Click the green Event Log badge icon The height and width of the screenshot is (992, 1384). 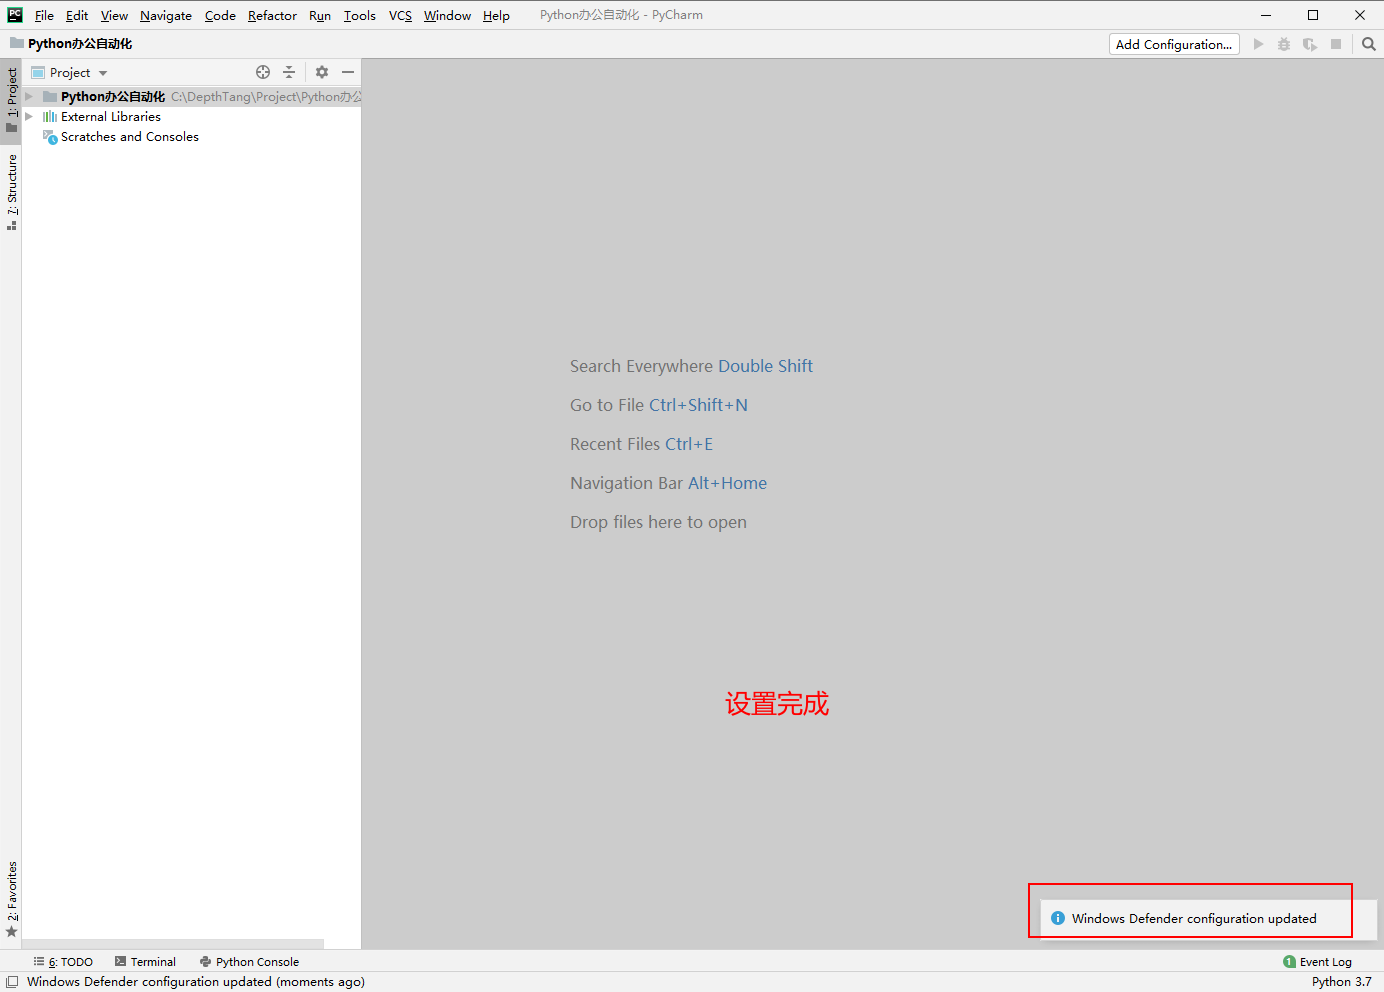(x=1289, y=962)
